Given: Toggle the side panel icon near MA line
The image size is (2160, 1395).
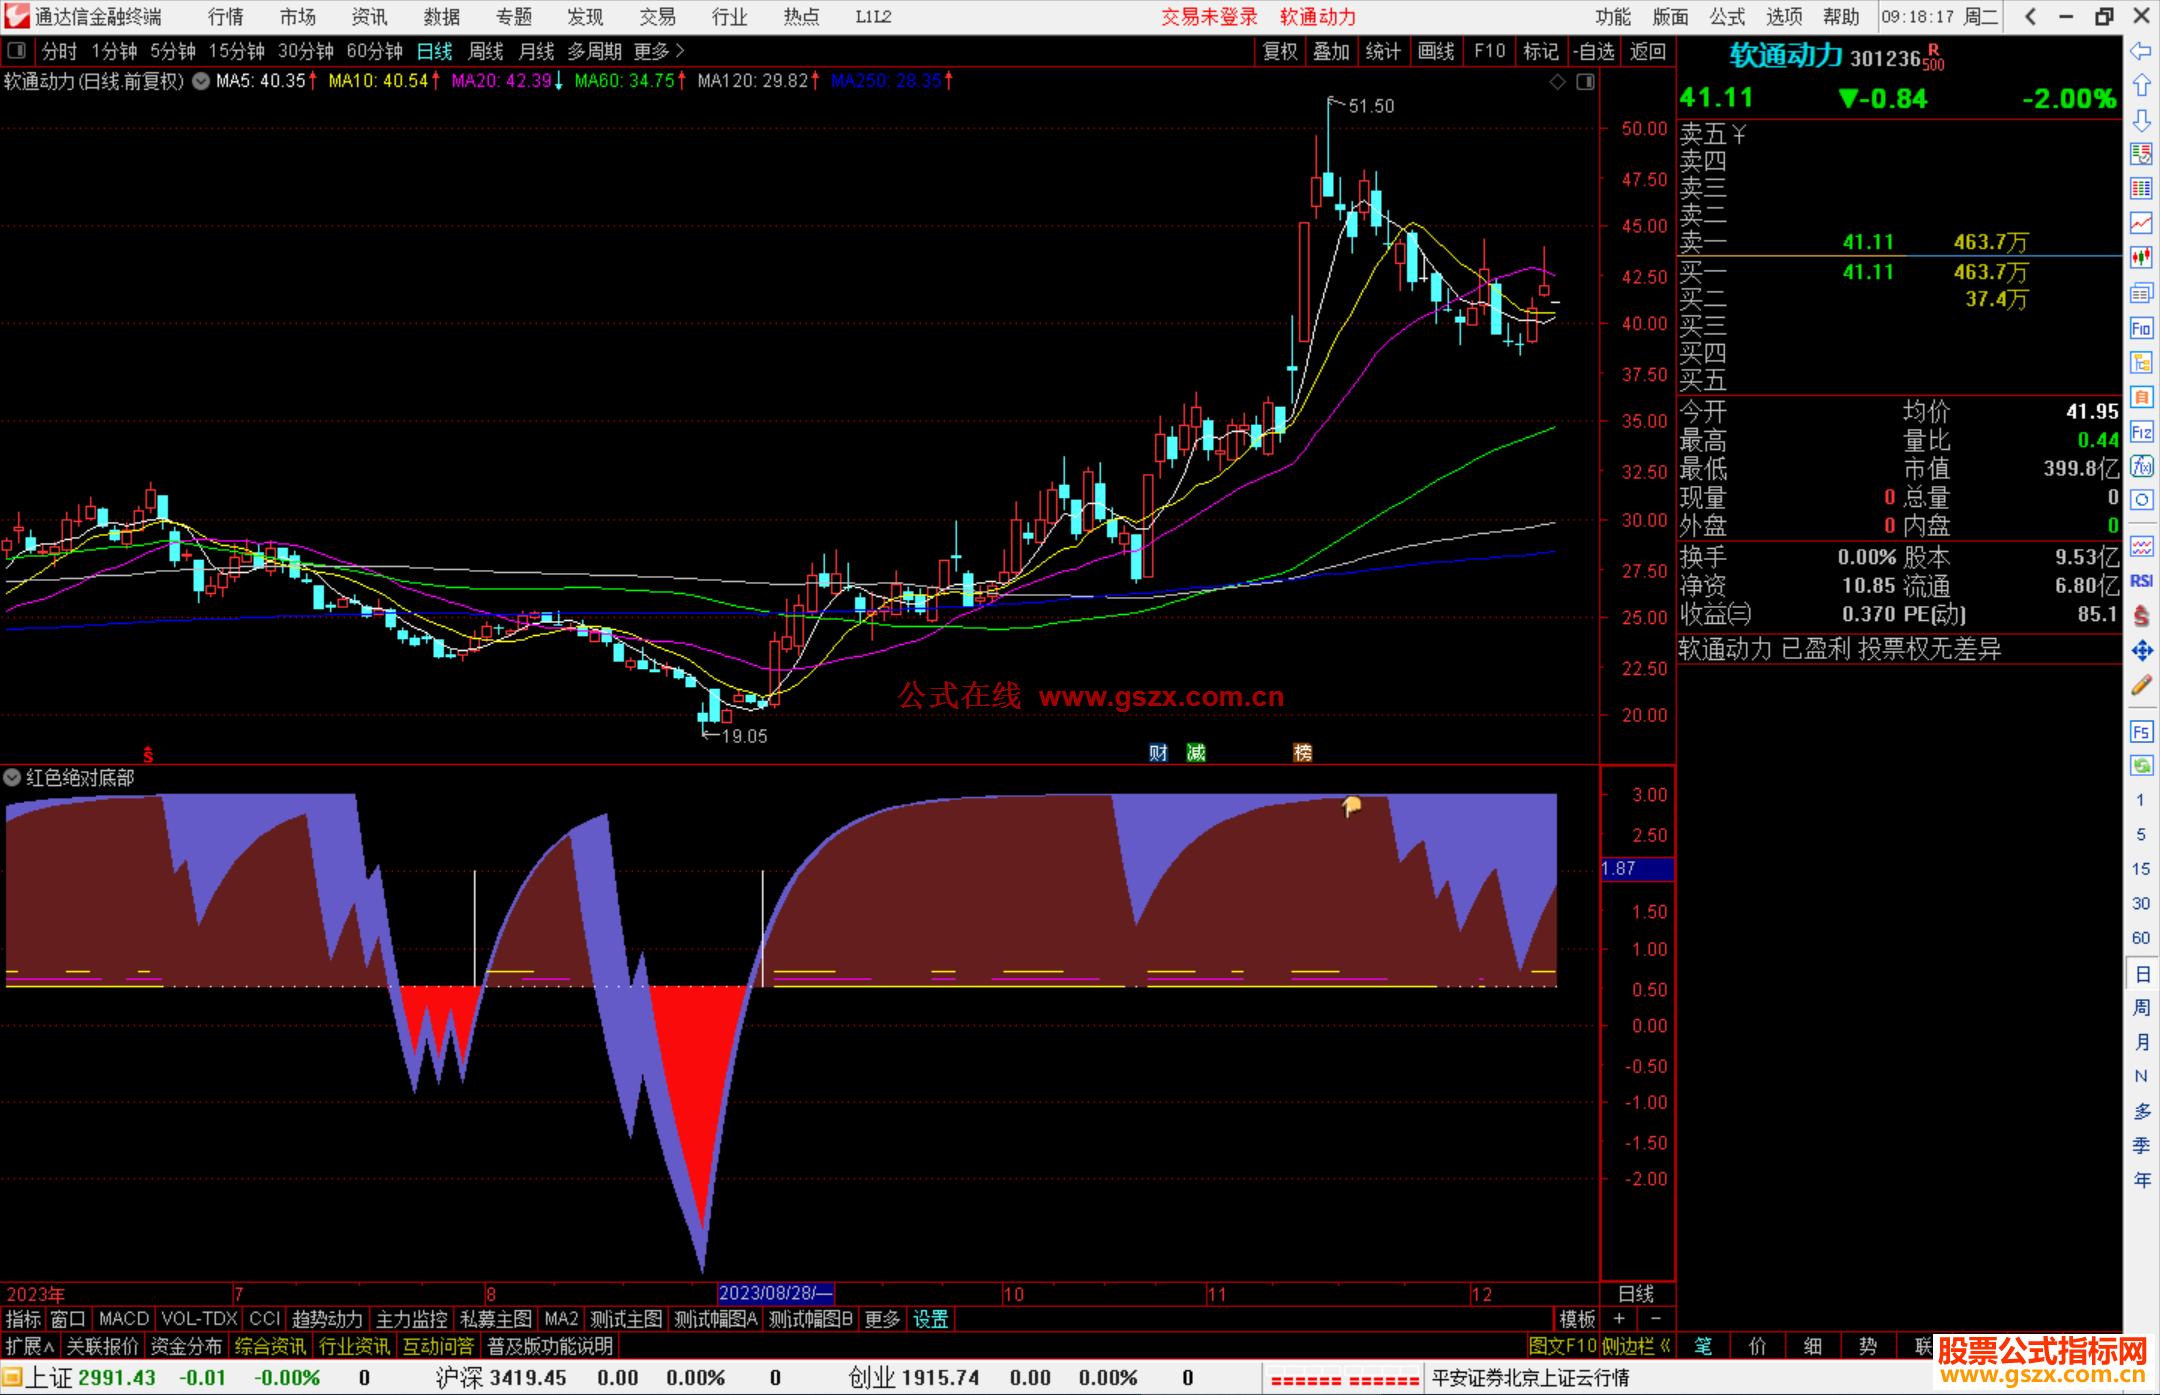Looking at the screenshot, I should tap(1585, 82).
